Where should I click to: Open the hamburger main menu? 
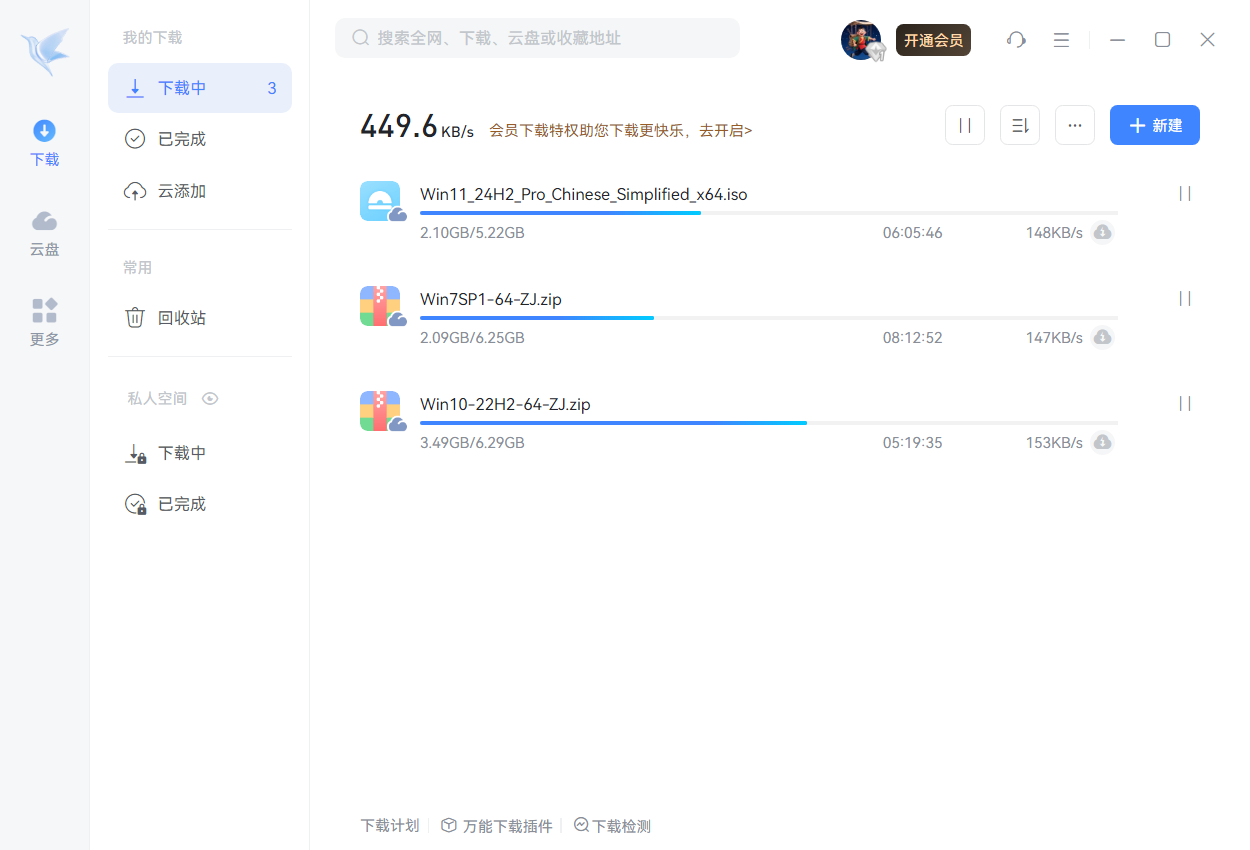point(1061,40)
